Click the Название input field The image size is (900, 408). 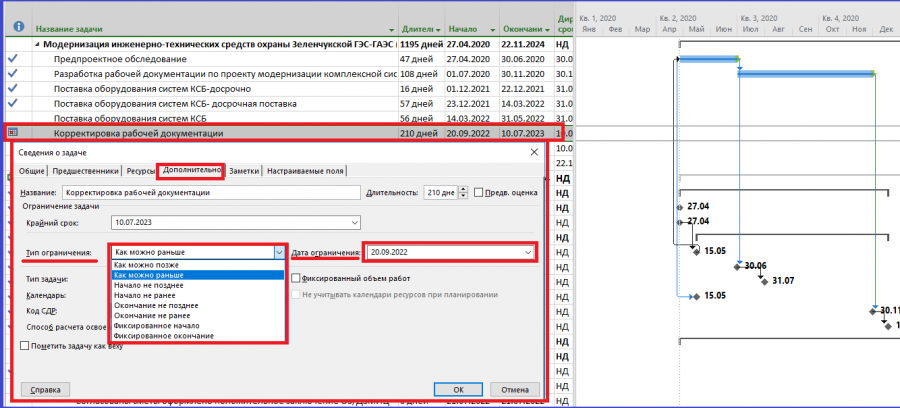(x=211, y=193)
